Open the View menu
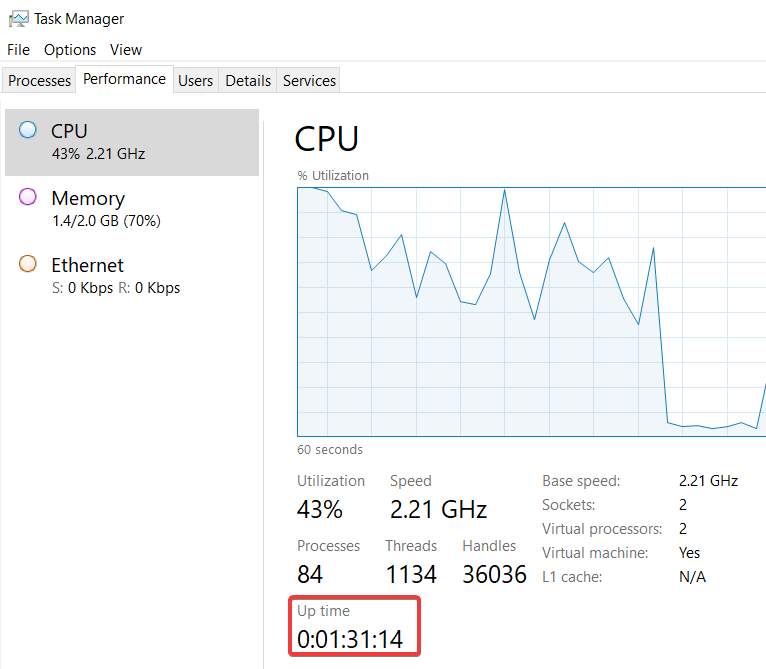Image resolution: width=766 pixels, height=669 pixels. tap(126, 49)
